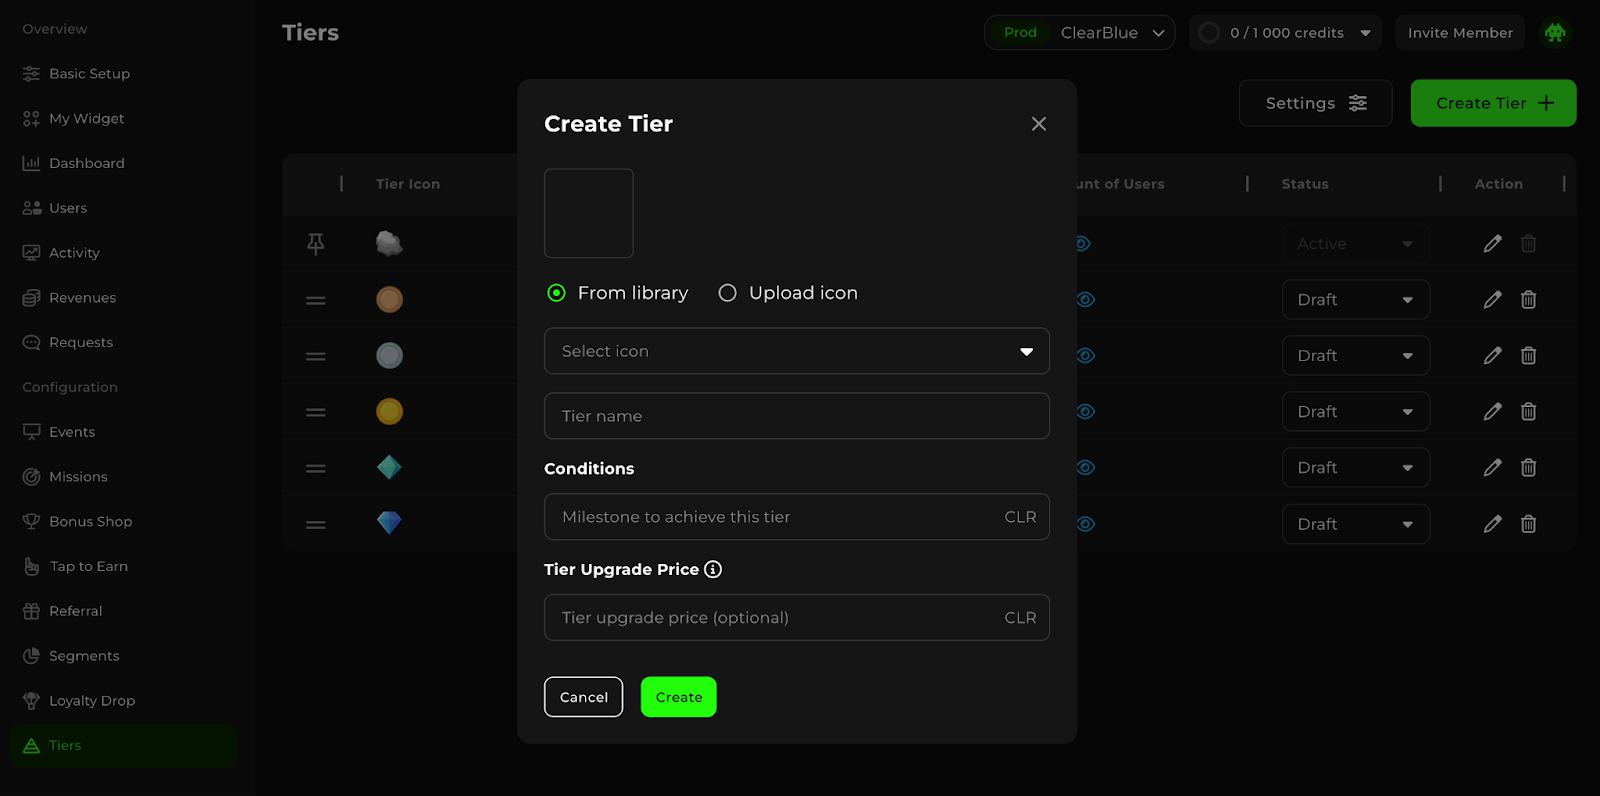Viewport: 1600px width, 796px height.
Task: Click the user avatar icon in the top right
Action: (1554, 33)
